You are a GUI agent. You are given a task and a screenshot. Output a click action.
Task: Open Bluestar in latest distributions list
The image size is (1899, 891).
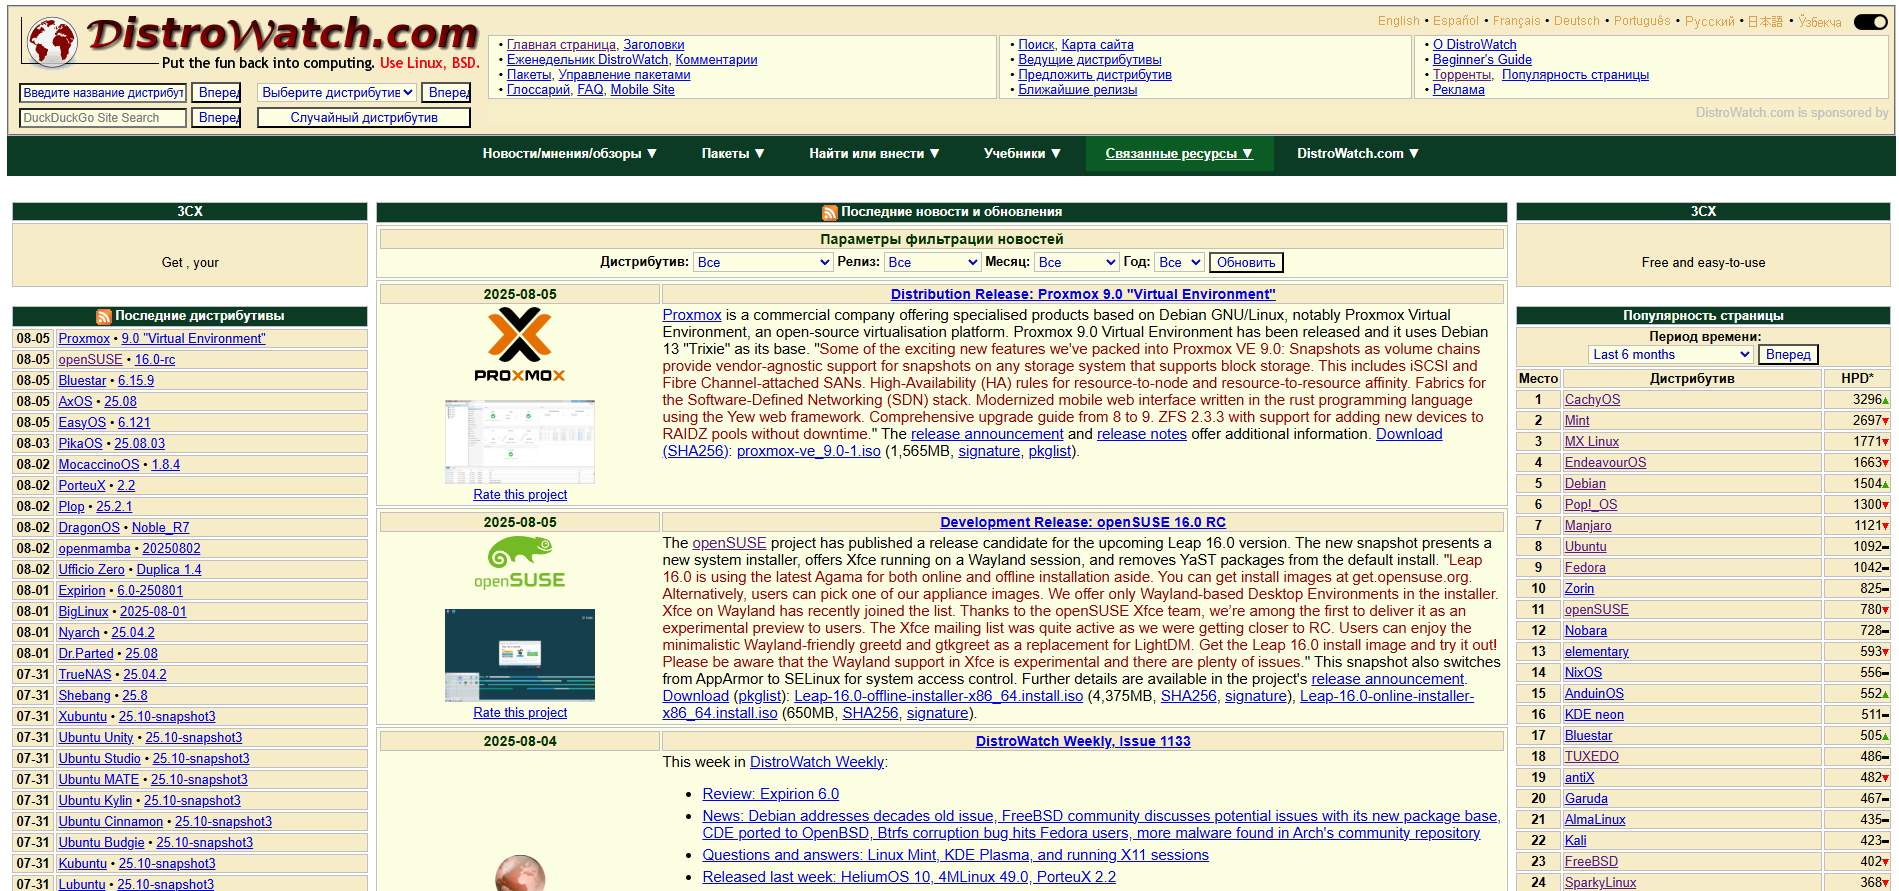[82, 380]
